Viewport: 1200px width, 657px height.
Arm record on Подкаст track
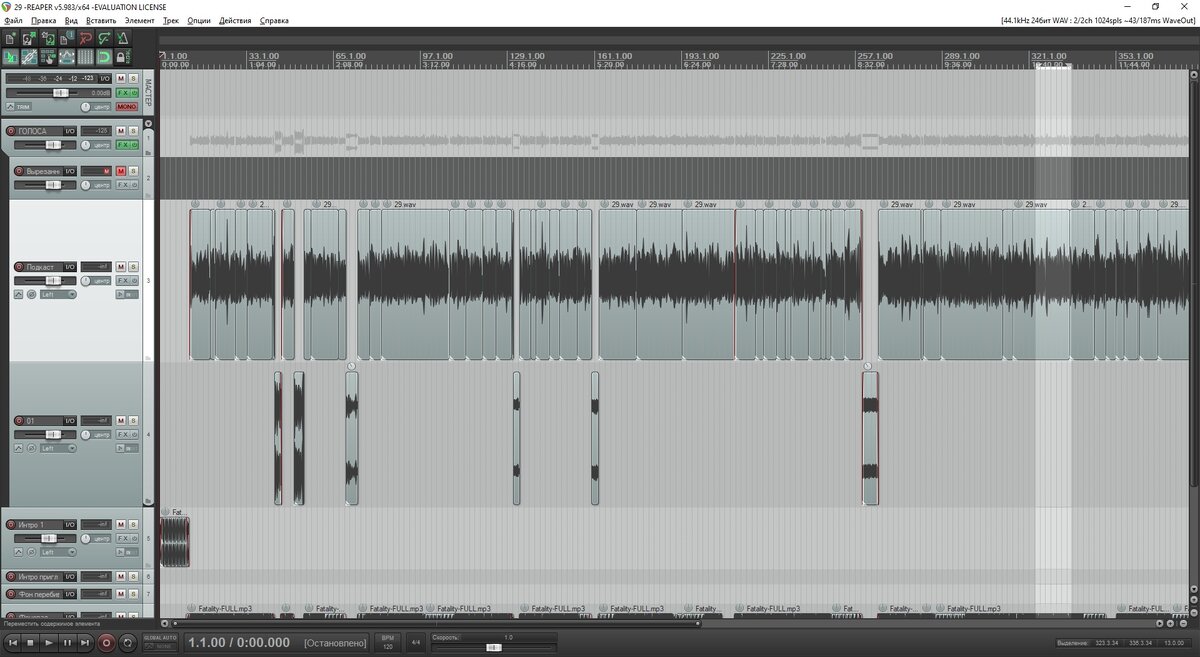point(19,267)
